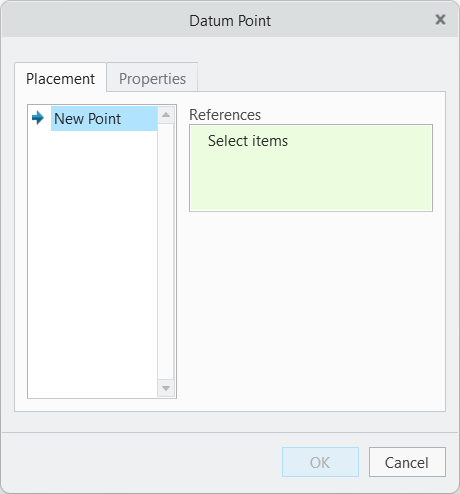
Task: Click the blue arrow beside New Point
Action: [38, 118]
